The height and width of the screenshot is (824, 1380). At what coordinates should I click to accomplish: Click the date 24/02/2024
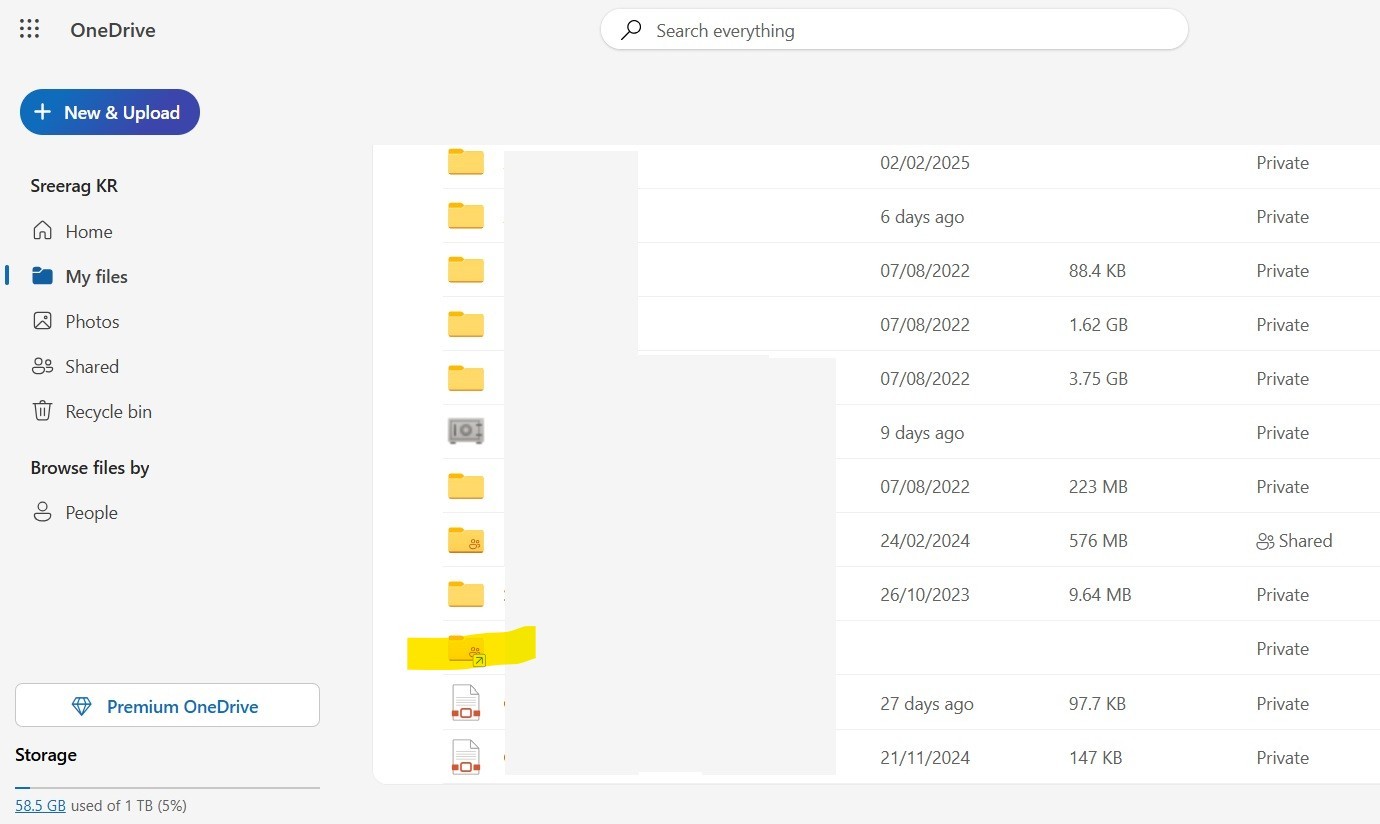925,540
